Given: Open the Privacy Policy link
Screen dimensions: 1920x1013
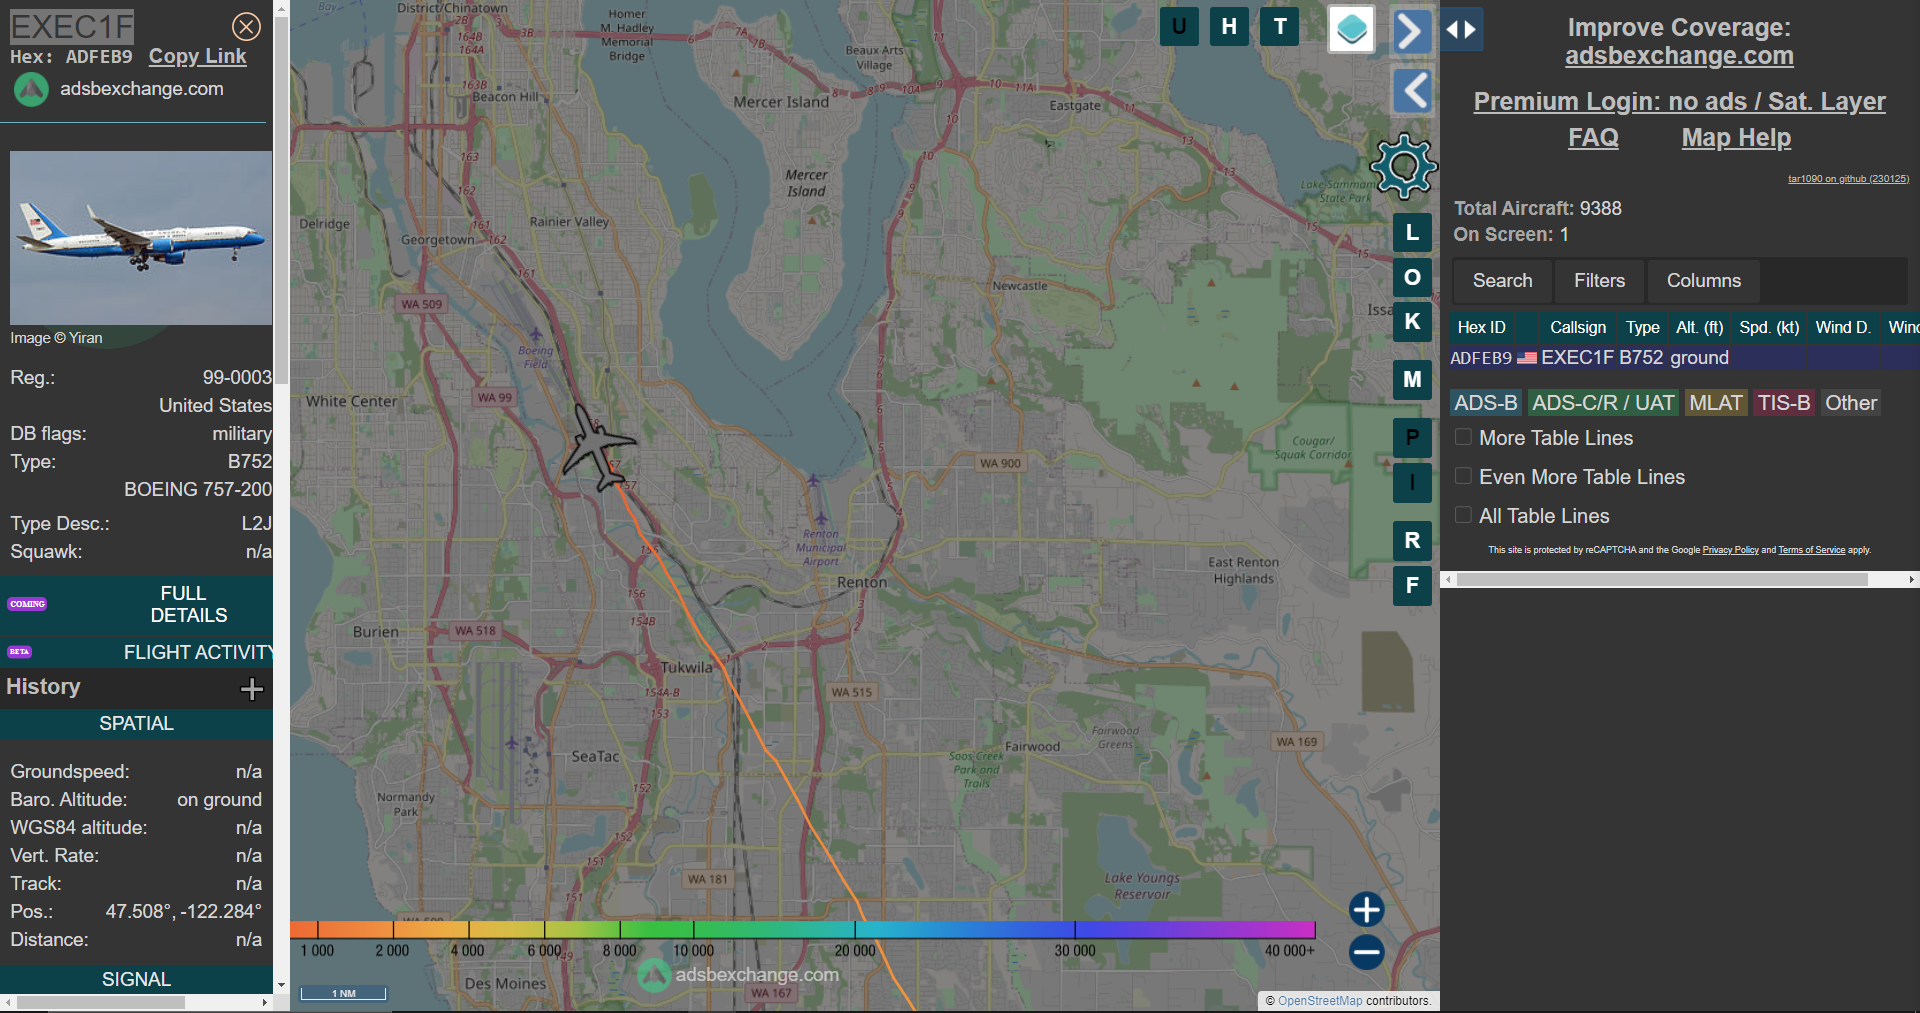Looking at the screenshot, I should tap(1730, 550).
